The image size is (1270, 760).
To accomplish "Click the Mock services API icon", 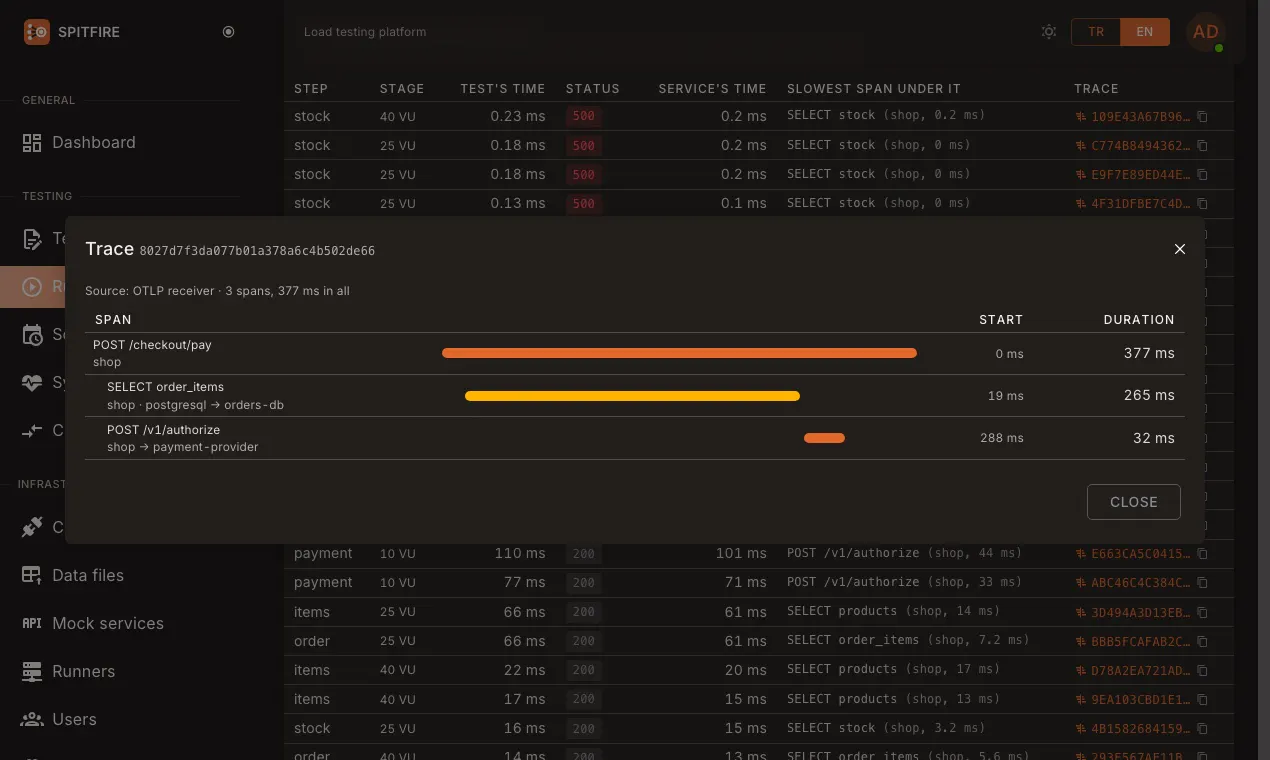I will (32, 623).
